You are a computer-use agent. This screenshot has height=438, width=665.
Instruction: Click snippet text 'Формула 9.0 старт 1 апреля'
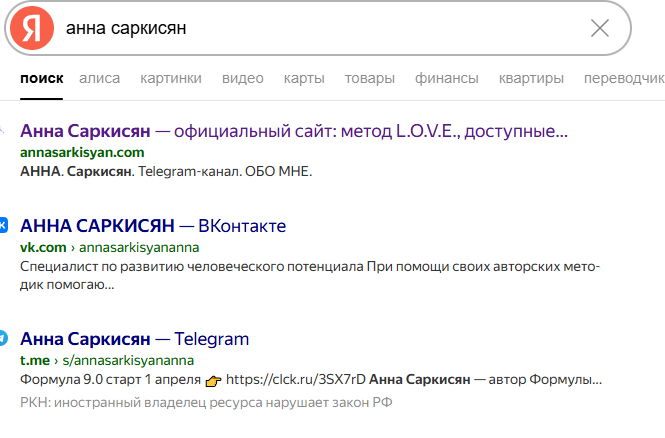(x=110, y=379)
